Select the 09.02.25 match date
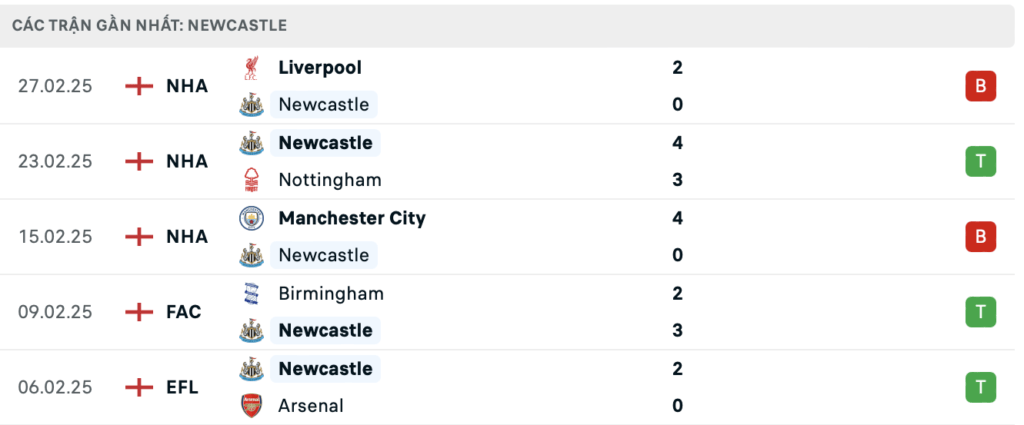The width and height of the screenshot is (1024, 425). (55, 312)
